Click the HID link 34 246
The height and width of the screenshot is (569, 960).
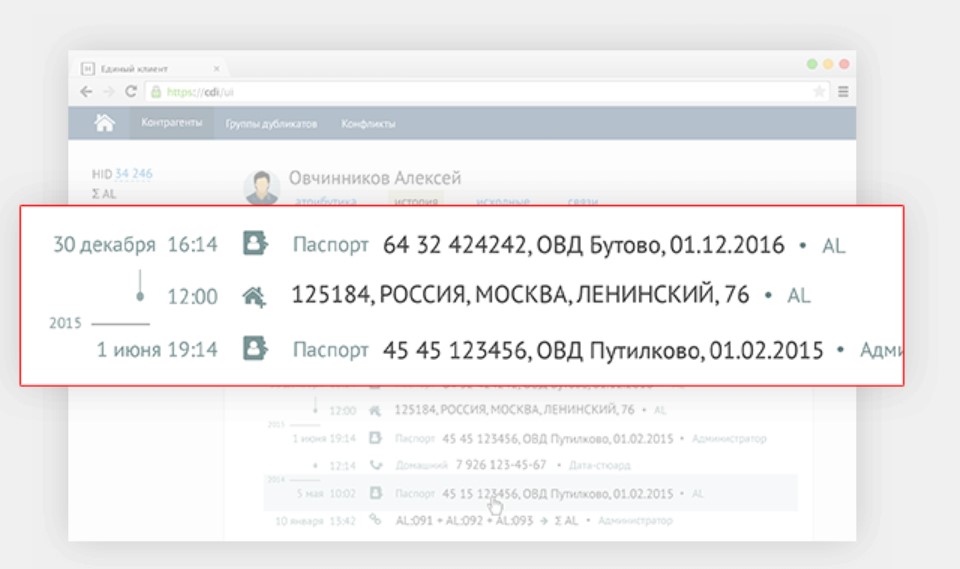click(x=133, y=174)
